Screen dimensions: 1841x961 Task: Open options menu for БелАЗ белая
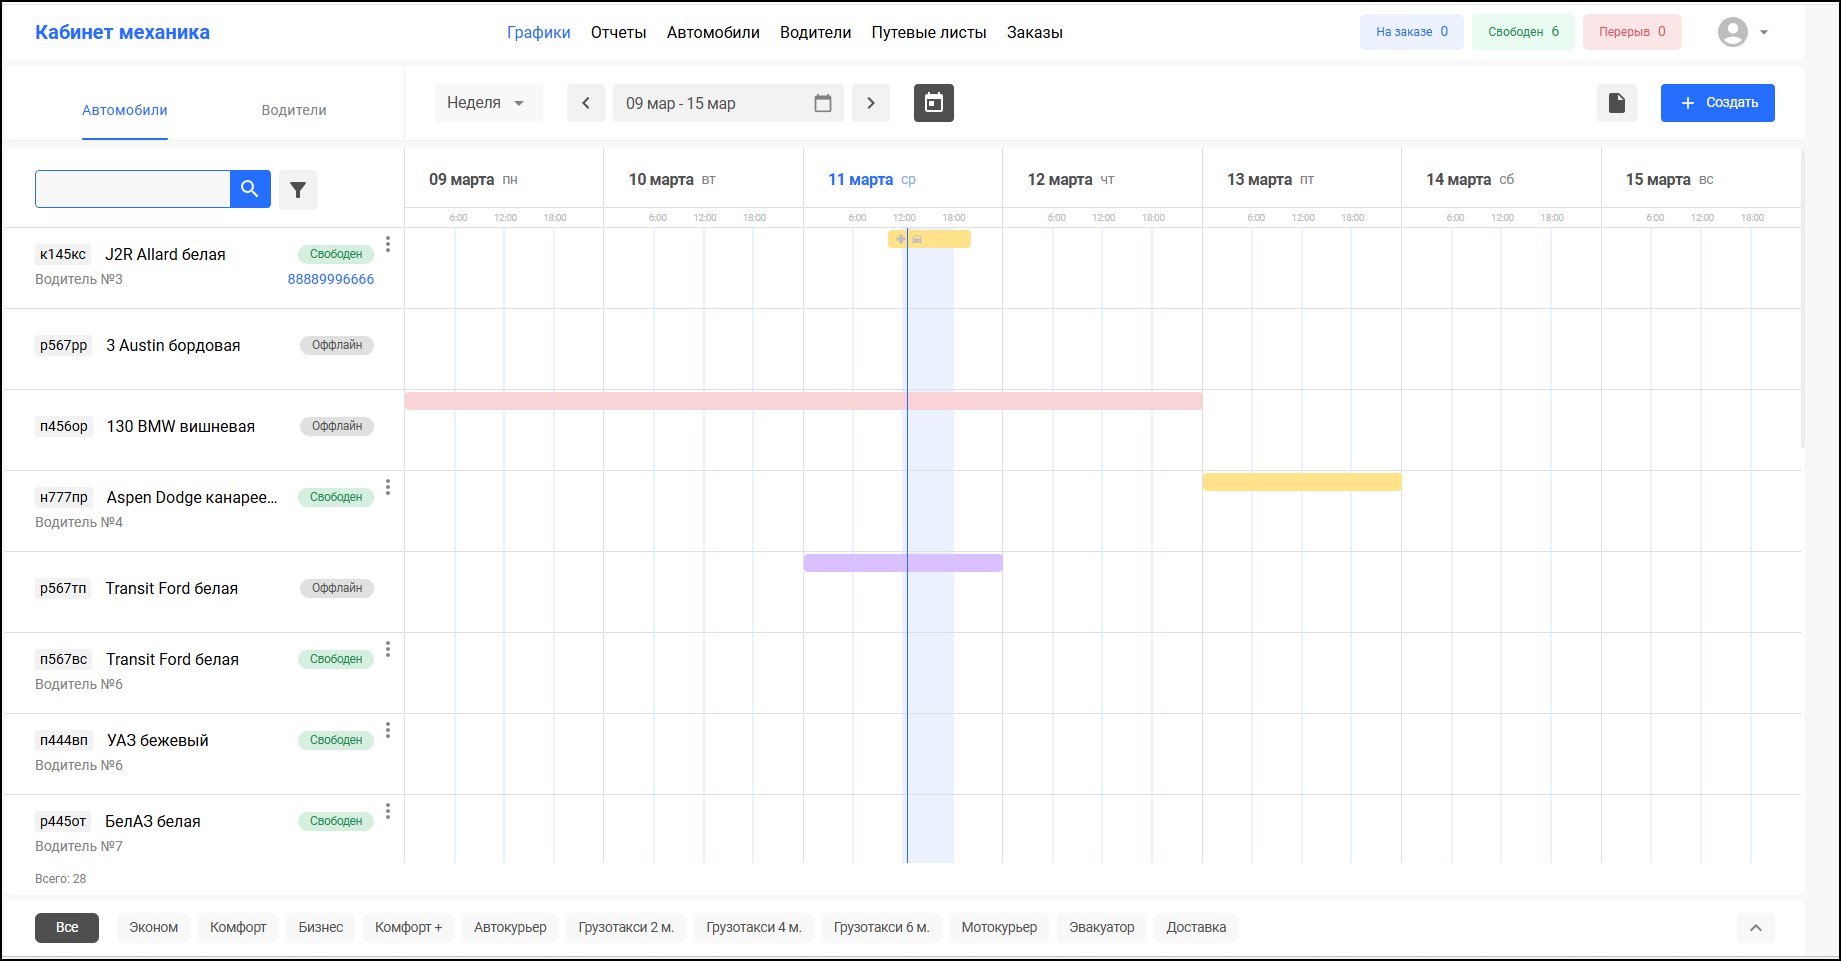click(388, 812)
